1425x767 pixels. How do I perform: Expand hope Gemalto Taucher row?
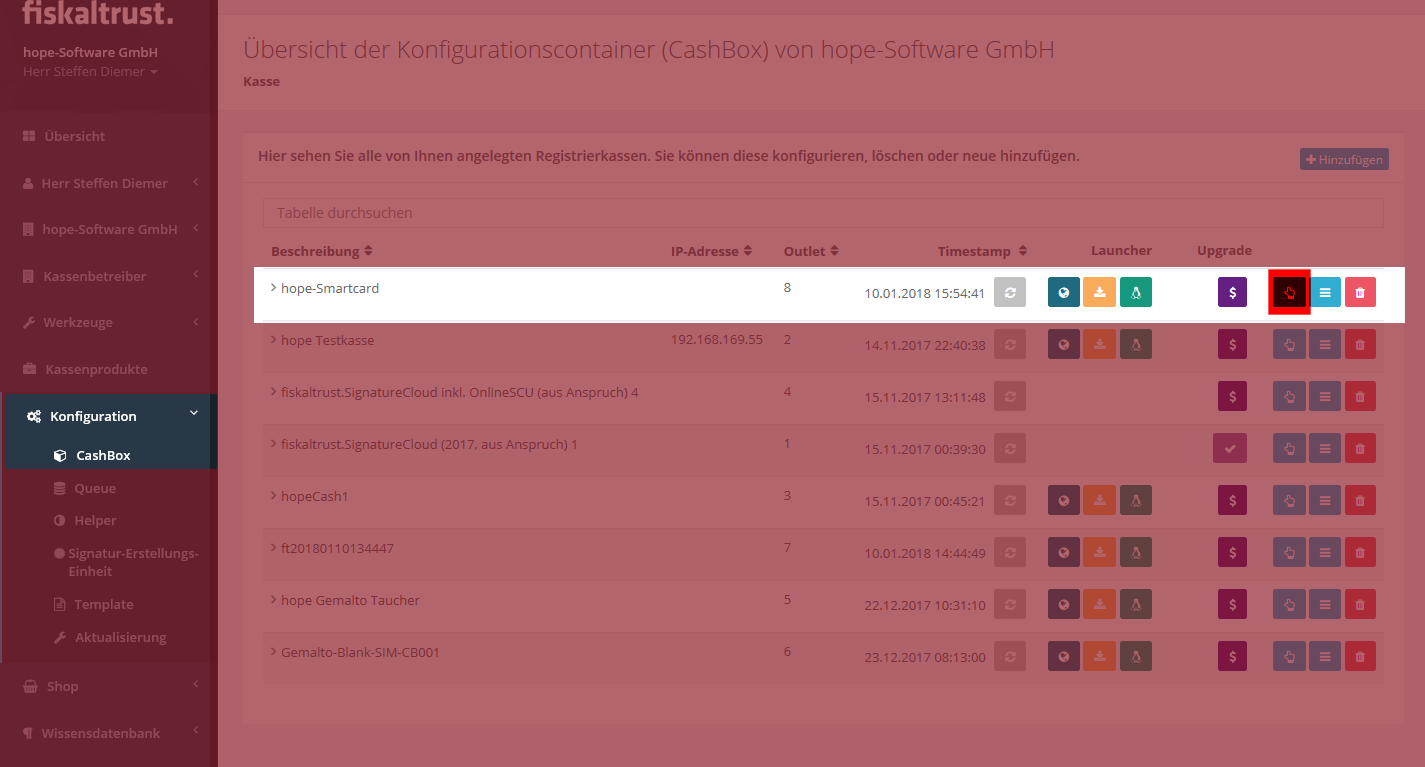pyautogui.click(x=274, y=600)
